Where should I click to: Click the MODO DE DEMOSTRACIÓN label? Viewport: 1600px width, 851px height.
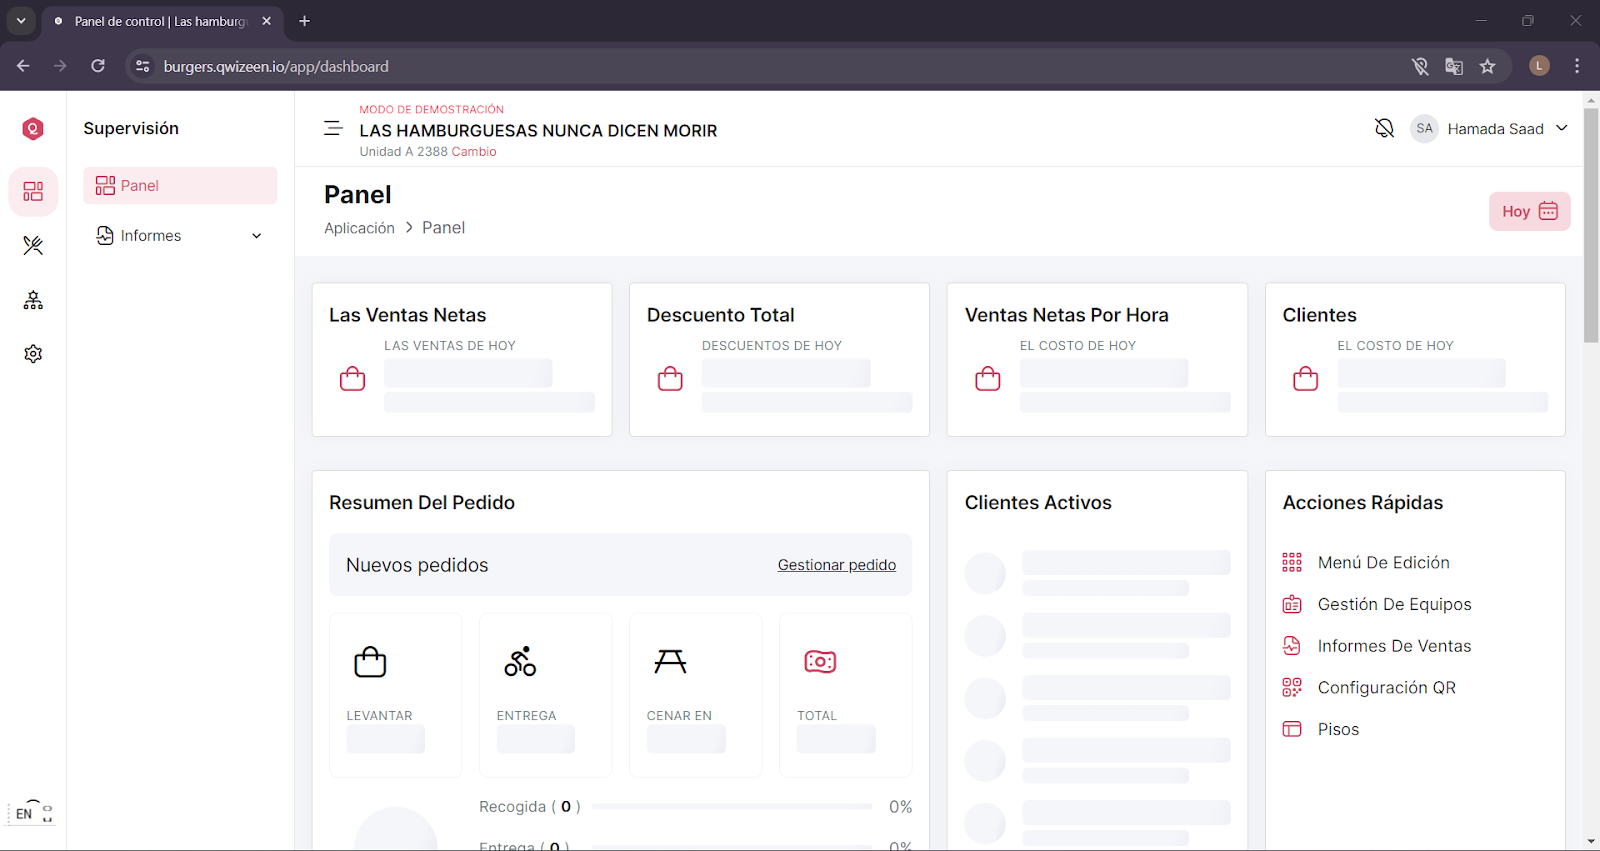pos(432,110)
